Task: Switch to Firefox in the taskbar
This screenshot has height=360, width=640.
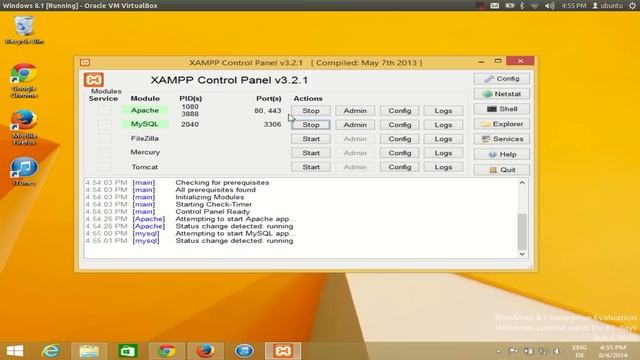Action: pyautogui.click(x=205, y=351)
